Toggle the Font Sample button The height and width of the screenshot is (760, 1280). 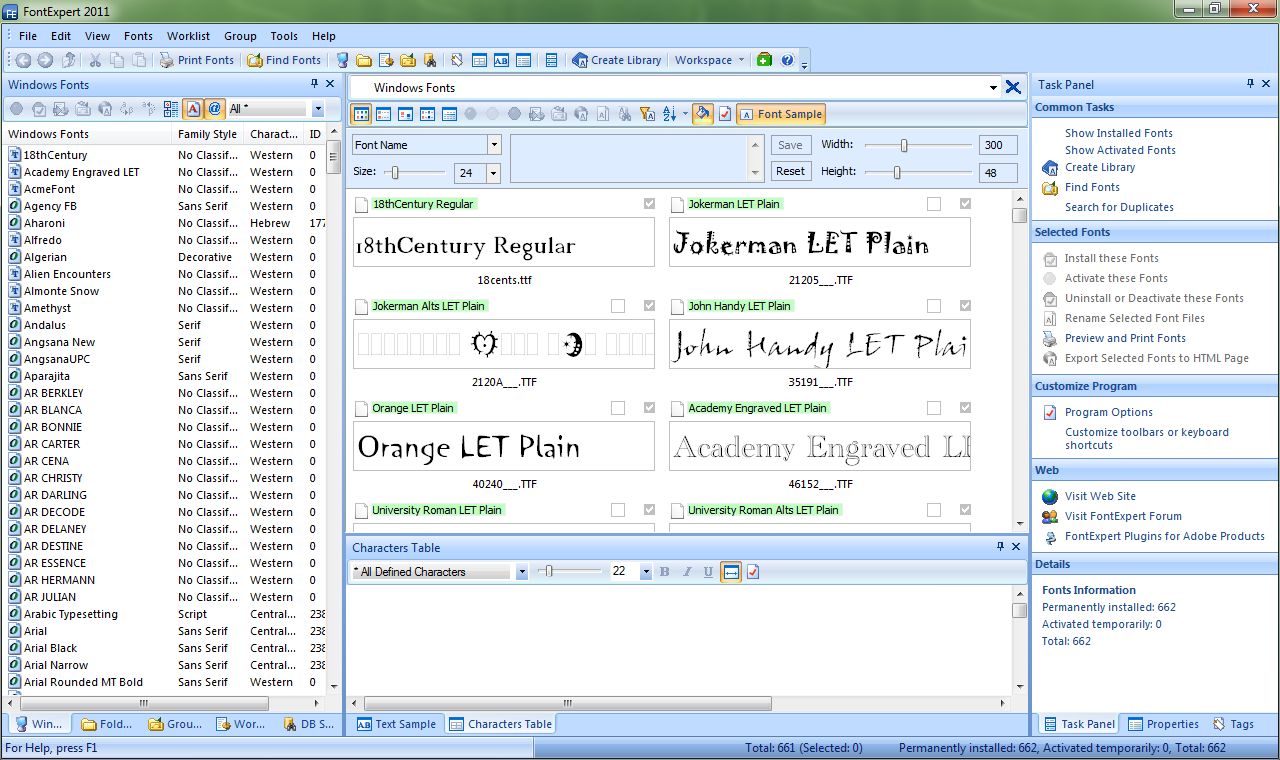[781, 114]
